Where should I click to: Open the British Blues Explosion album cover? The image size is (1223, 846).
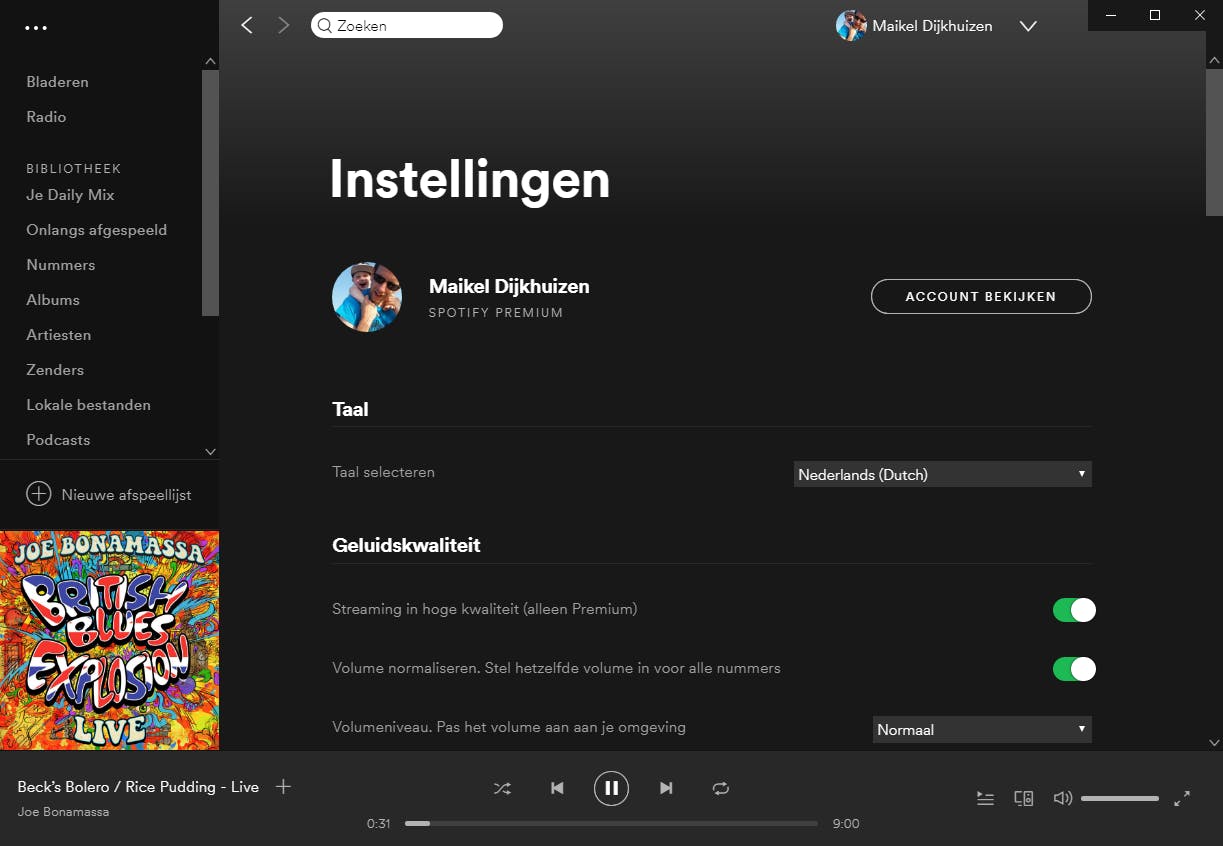pos(109,641)
